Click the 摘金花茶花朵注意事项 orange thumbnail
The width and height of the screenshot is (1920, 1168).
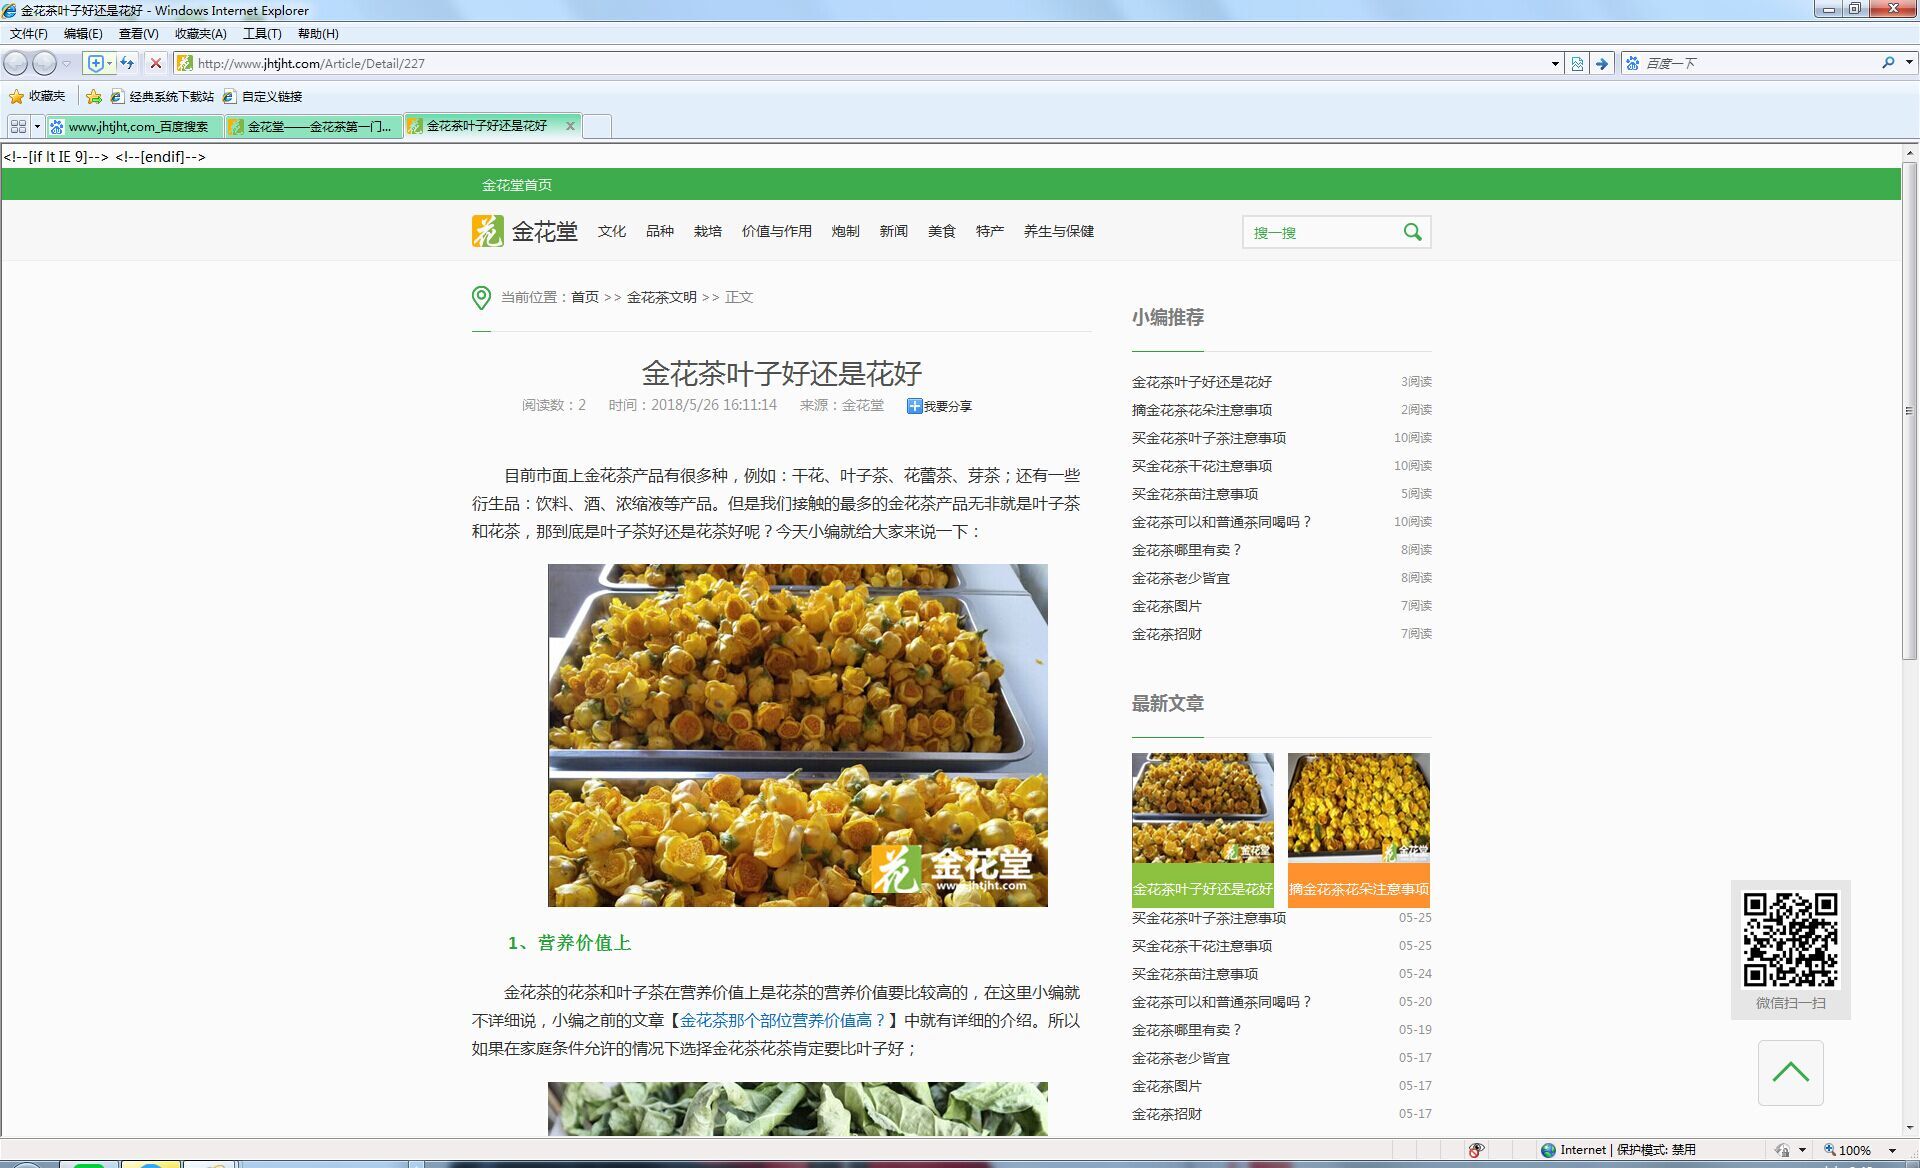[x=1359, y=830]
